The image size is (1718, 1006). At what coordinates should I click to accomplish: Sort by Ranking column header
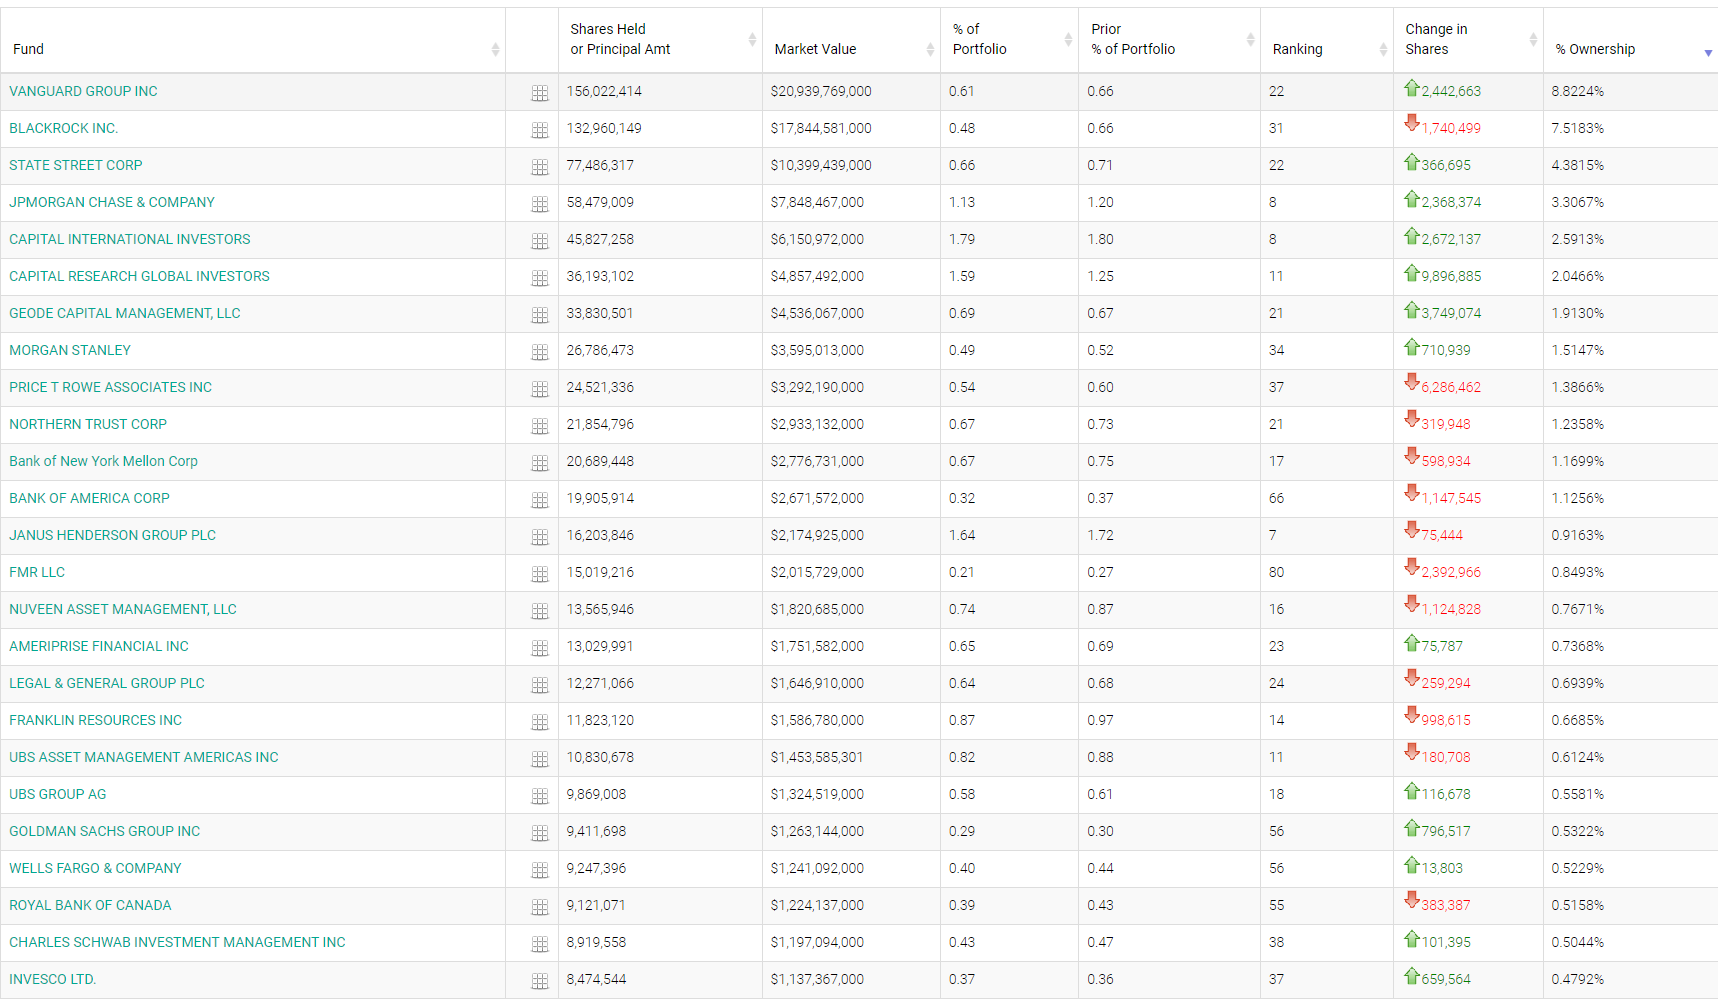[1326, 40]
